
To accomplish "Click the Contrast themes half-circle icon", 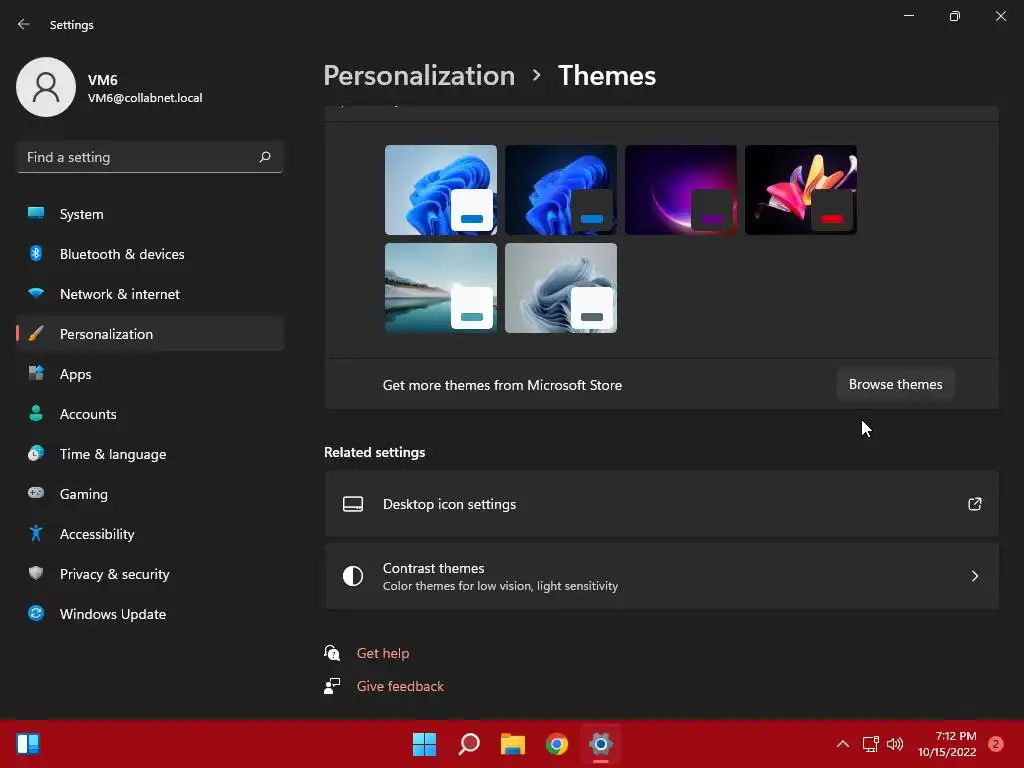I will tap(353, 576).
